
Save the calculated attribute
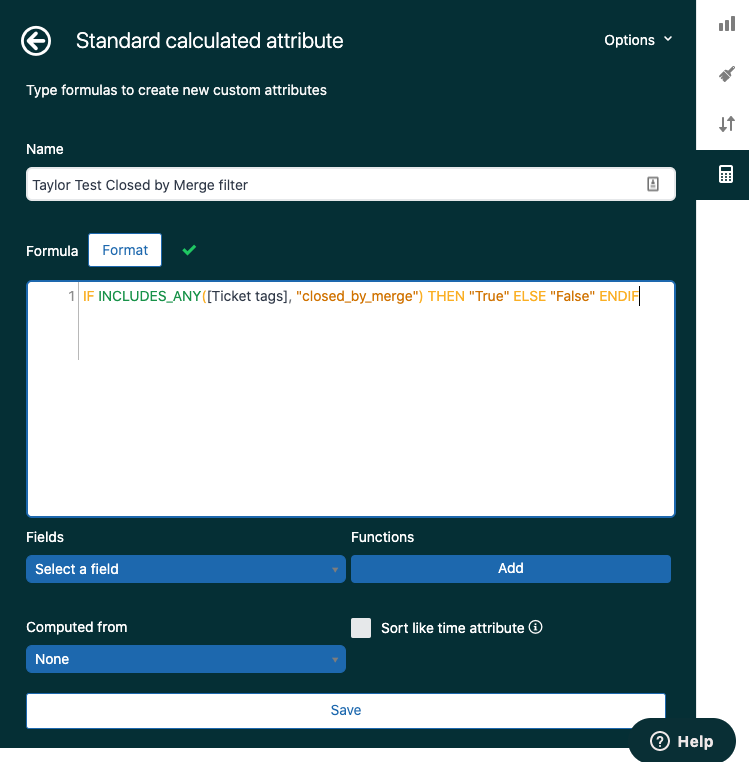(x=346, y=710)
